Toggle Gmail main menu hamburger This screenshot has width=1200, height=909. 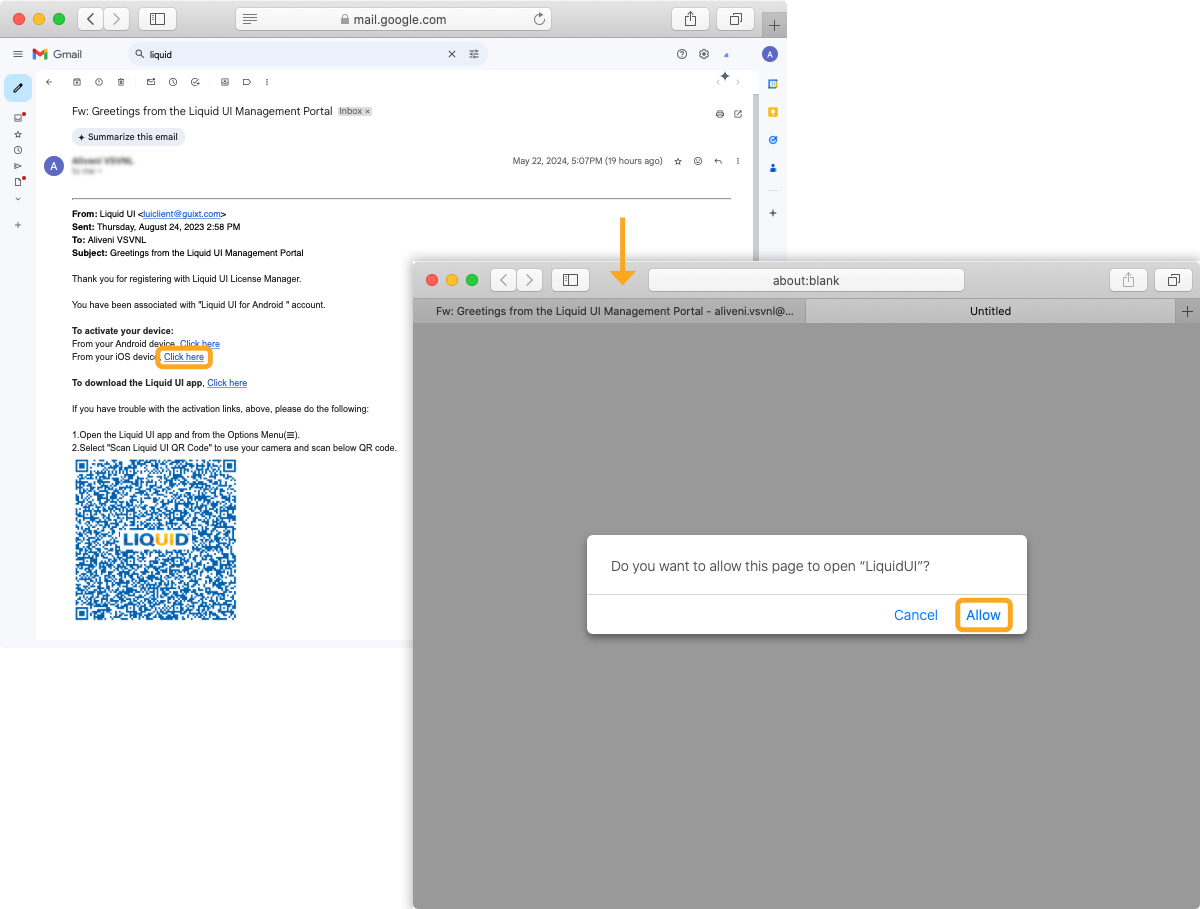click(18, 54)
